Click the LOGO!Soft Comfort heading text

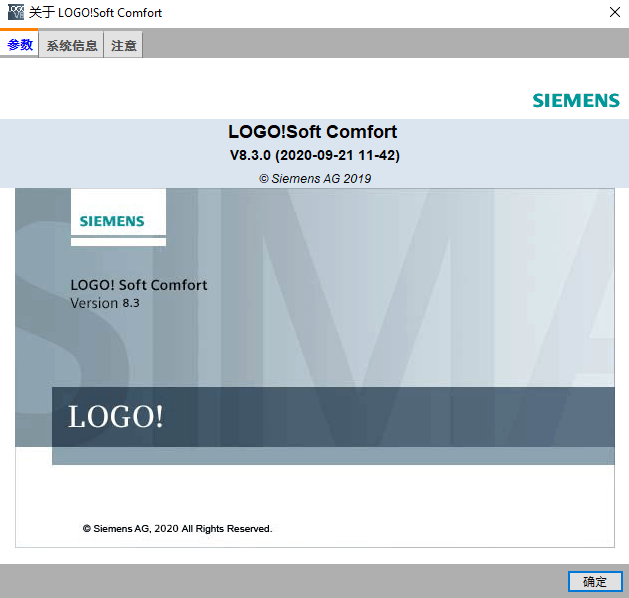tap(312, 132)
